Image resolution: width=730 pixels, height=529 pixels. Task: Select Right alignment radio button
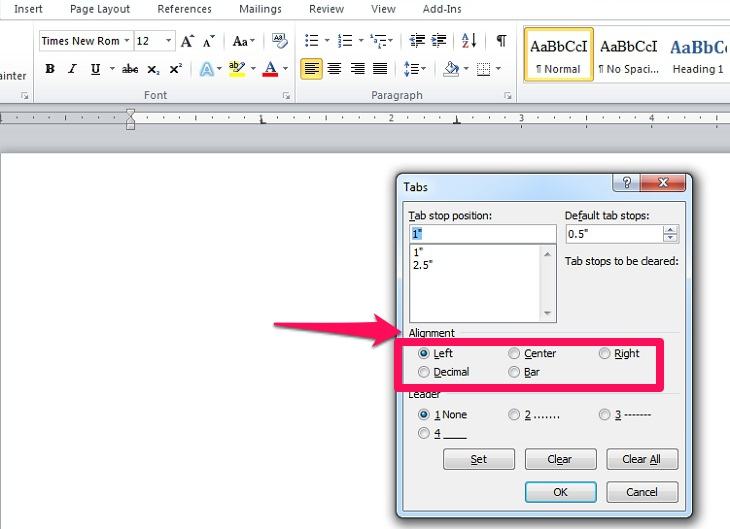click(x=604, y=353)
